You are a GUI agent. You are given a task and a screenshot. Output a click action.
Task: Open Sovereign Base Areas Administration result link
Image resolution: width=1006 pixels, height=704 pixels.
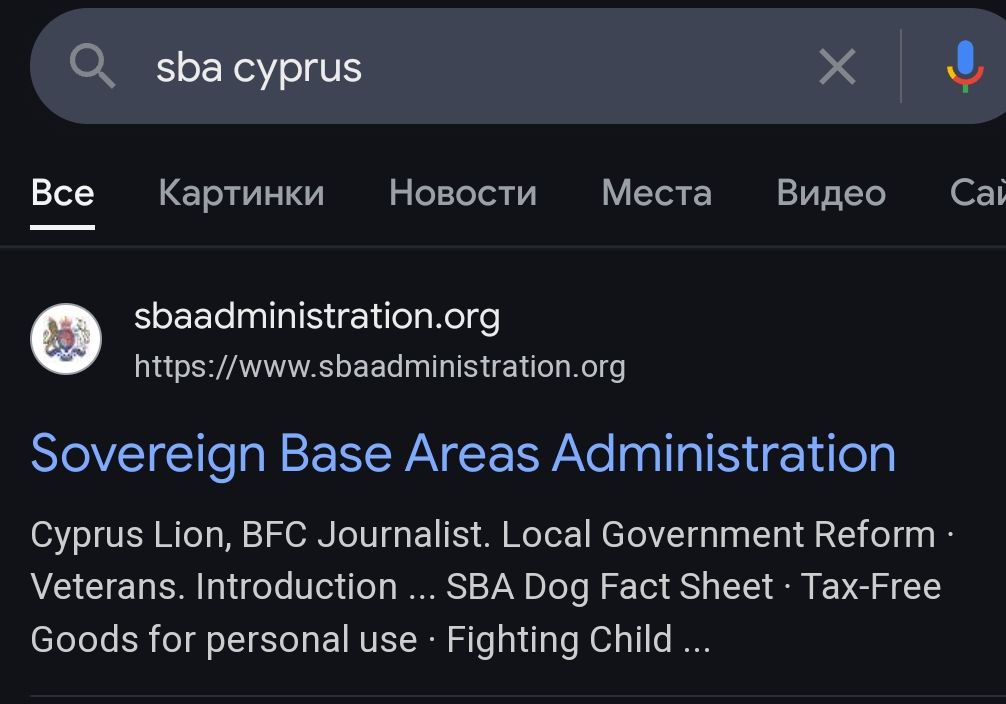pyautogui.click(x=463, y=454)
